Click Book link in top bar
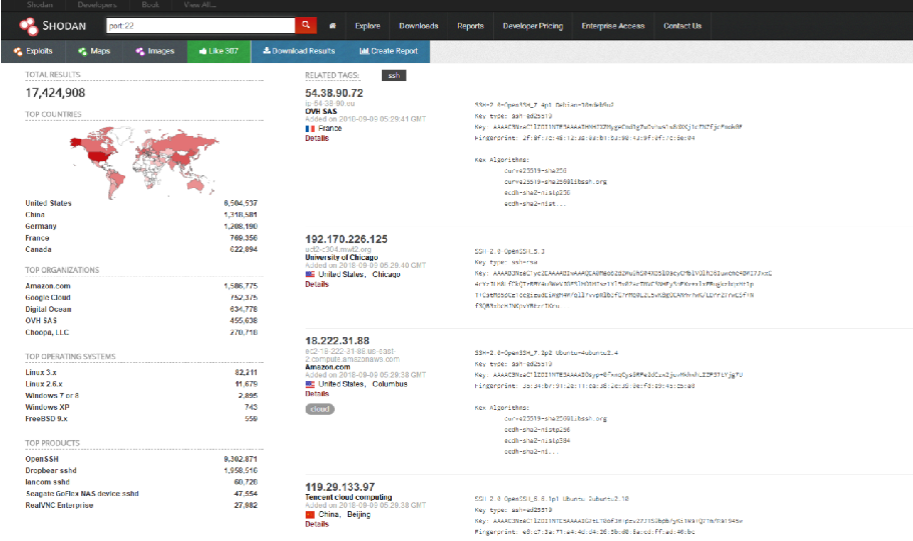 150,5
